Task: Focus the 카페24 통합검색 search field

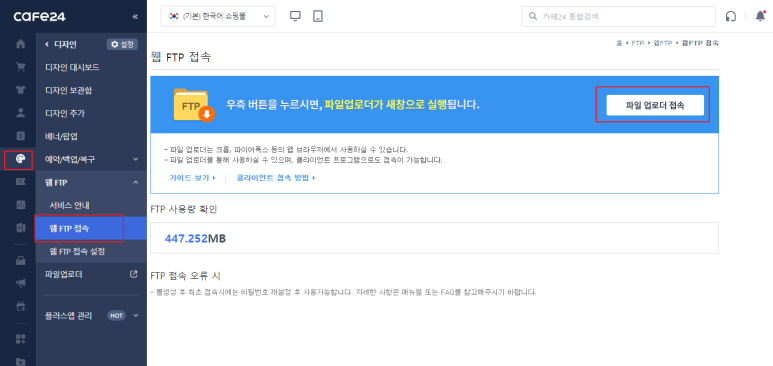Action: tap(619, 16)
